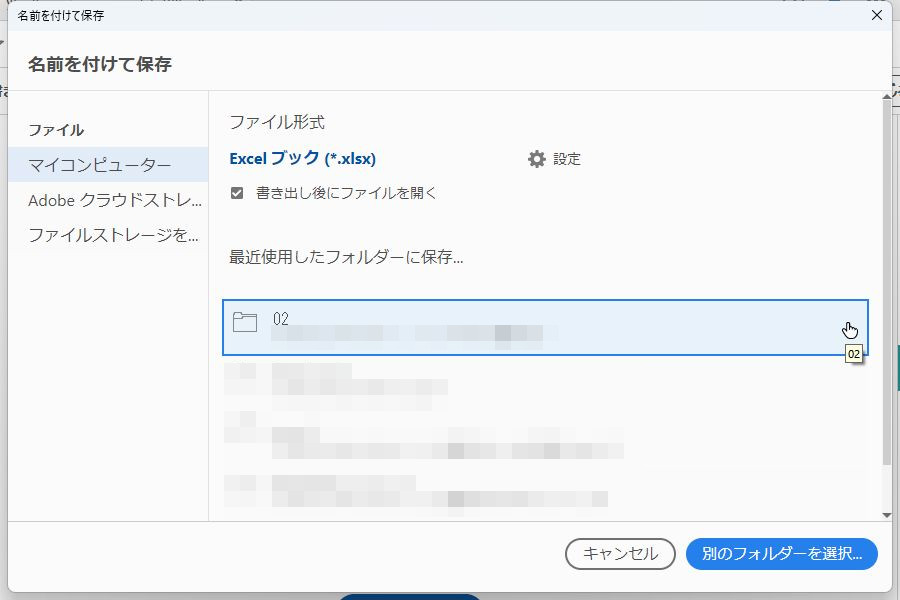The height and width of the screenshot is (600, 900).
Task: Click 別のフォルダーを選択 button
Action: click(x=781, y=554)
